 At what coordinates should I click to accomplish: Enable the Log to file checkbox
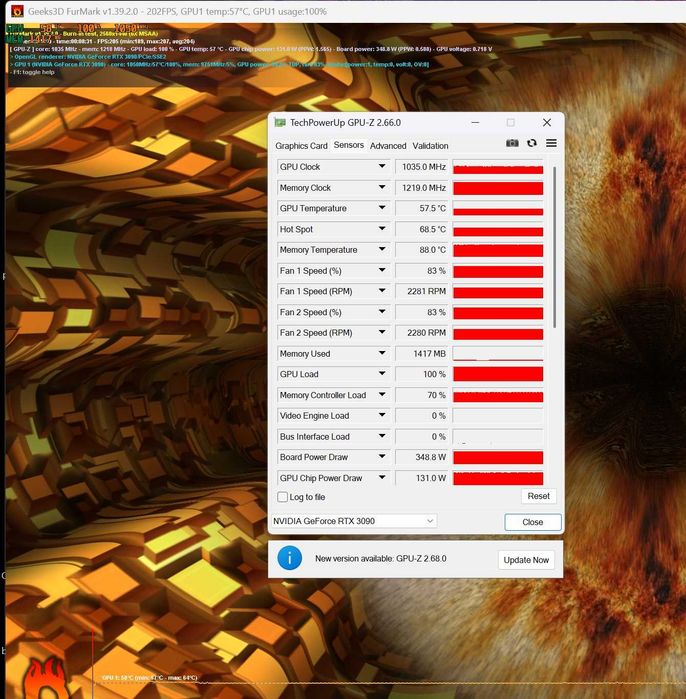point(283,497)
